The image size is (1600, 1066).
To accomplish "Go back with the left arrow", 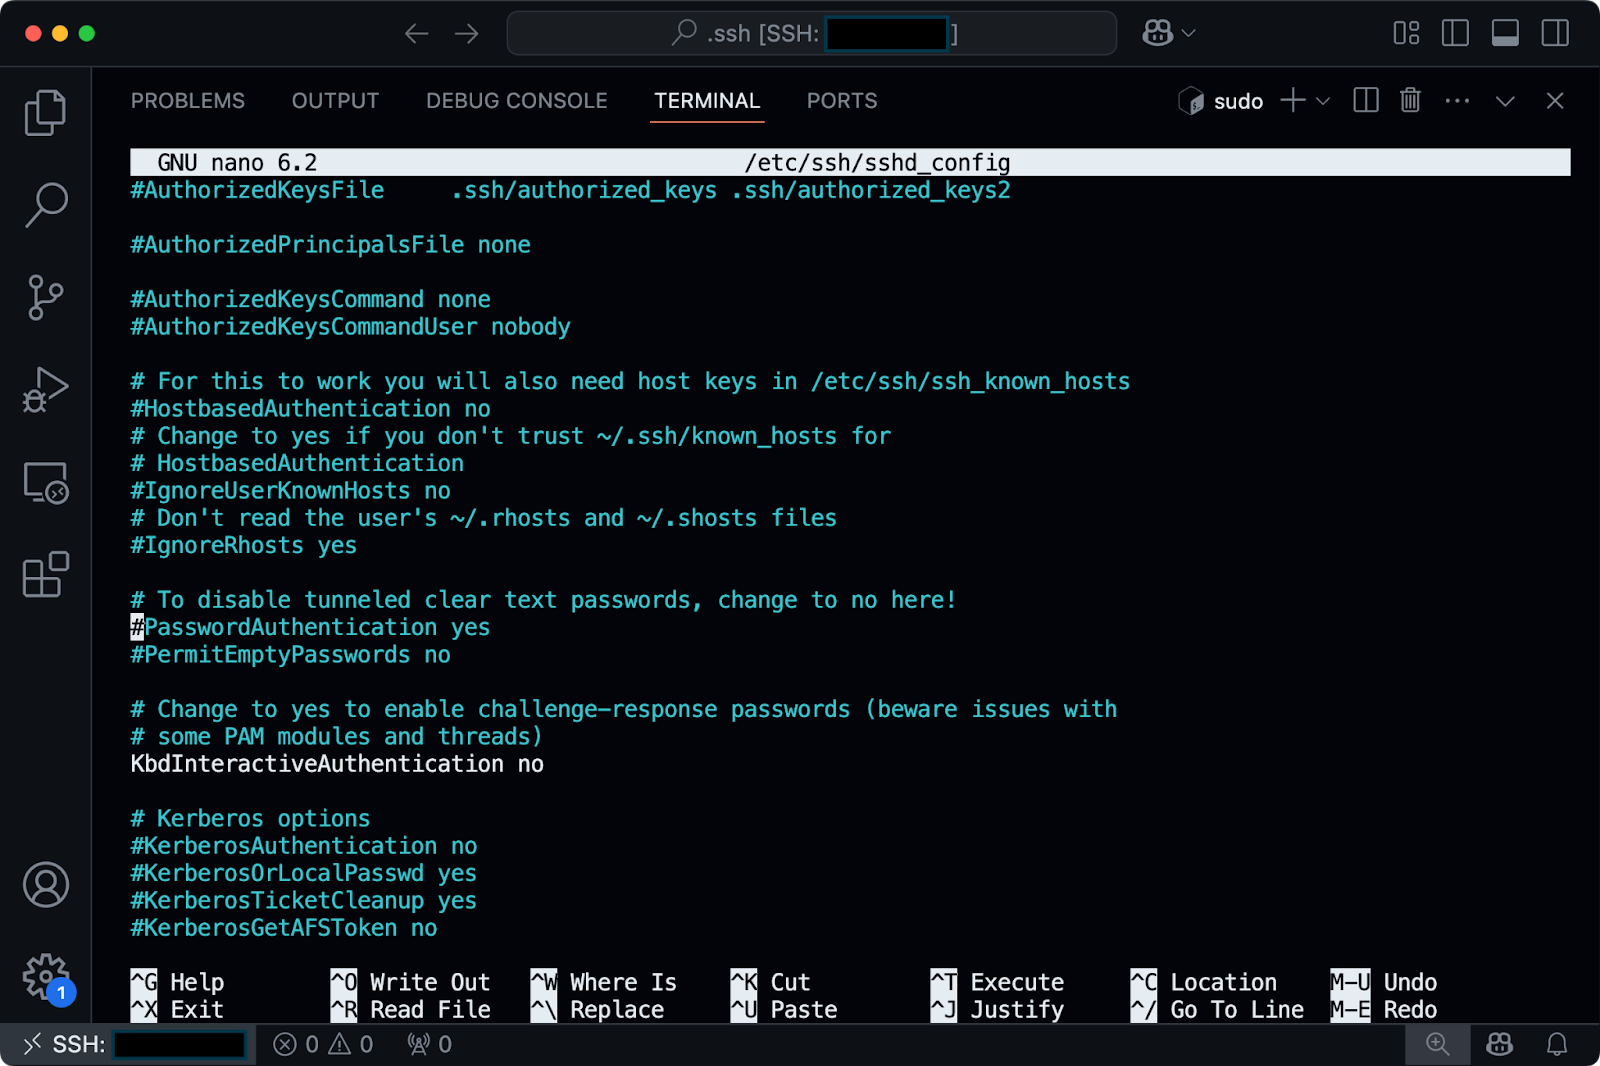I will (x=417, y=34).
